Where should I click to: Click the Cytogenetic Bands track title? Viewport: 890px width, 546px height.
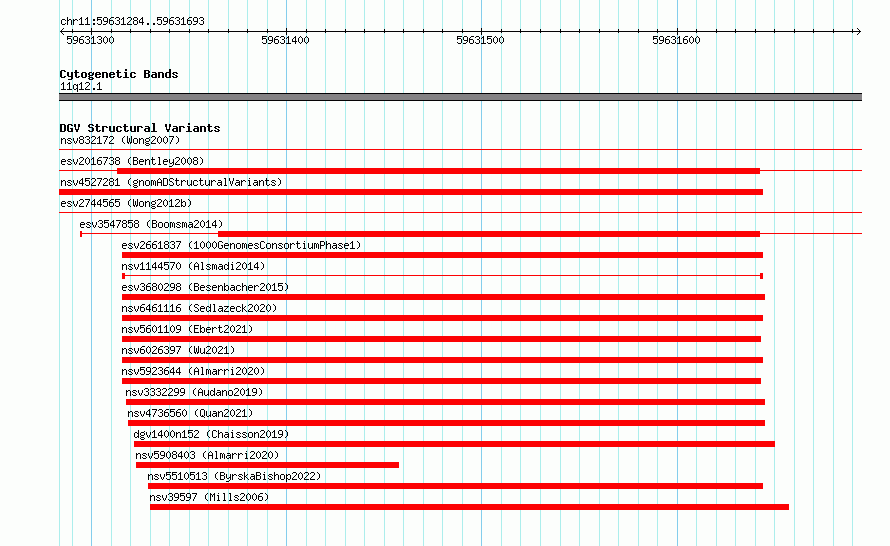click(x=119, y=74)
